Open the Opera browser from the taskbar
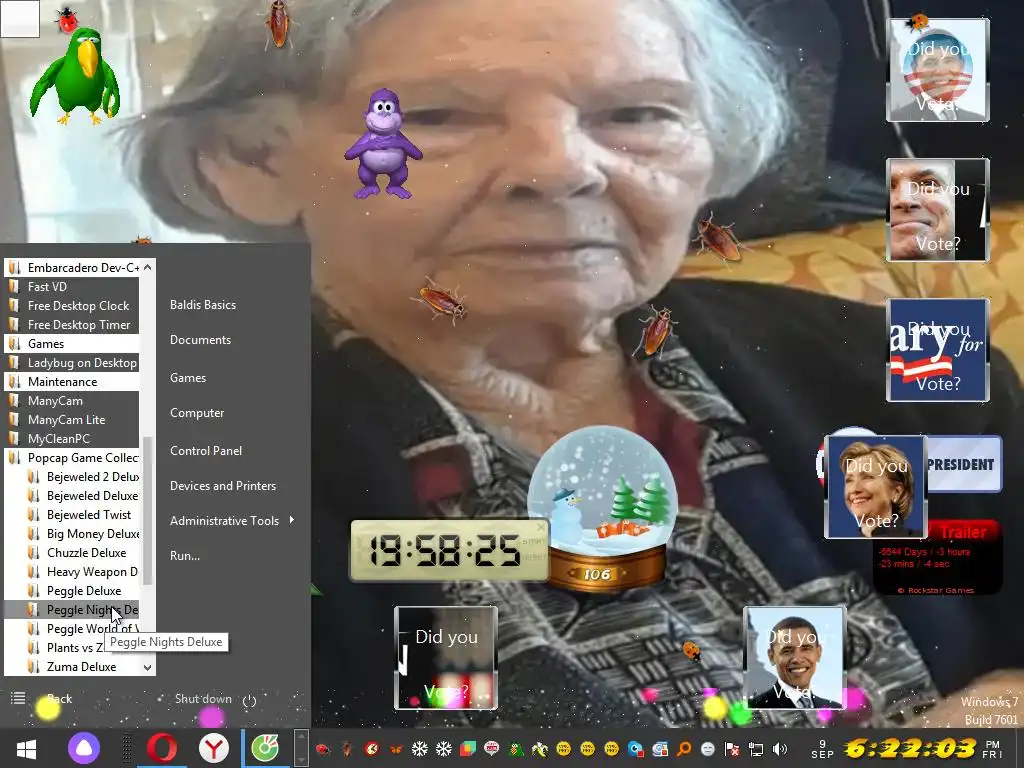 [161, 748]
